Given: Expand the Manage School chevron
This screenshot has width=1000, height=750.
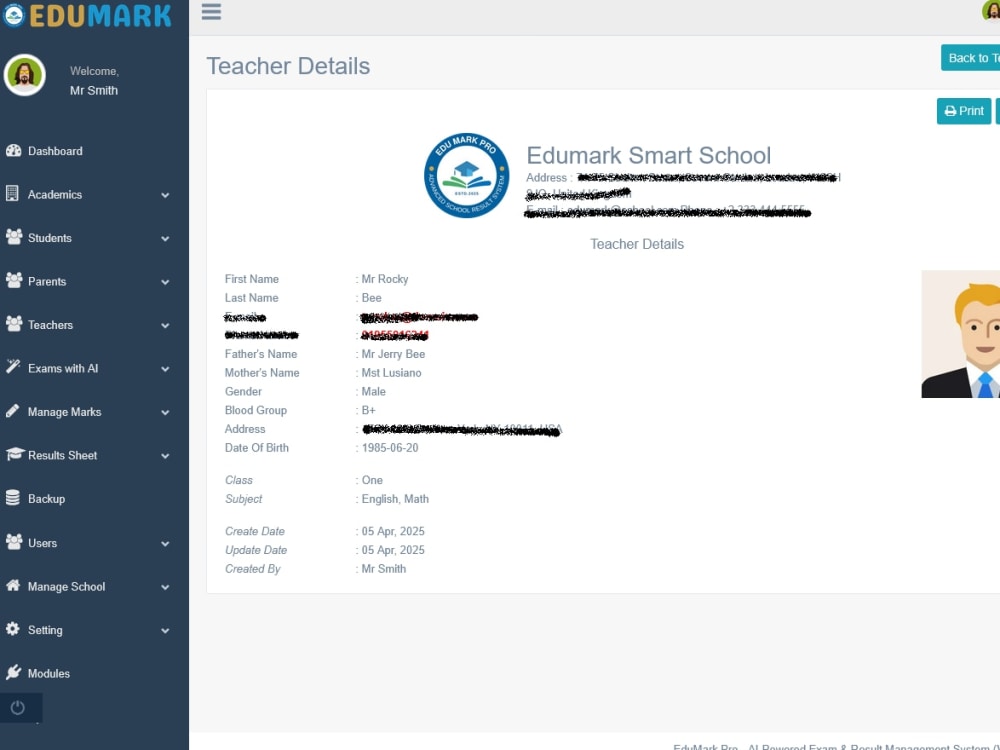Looking at the screenshot, I should click(165, 587).
